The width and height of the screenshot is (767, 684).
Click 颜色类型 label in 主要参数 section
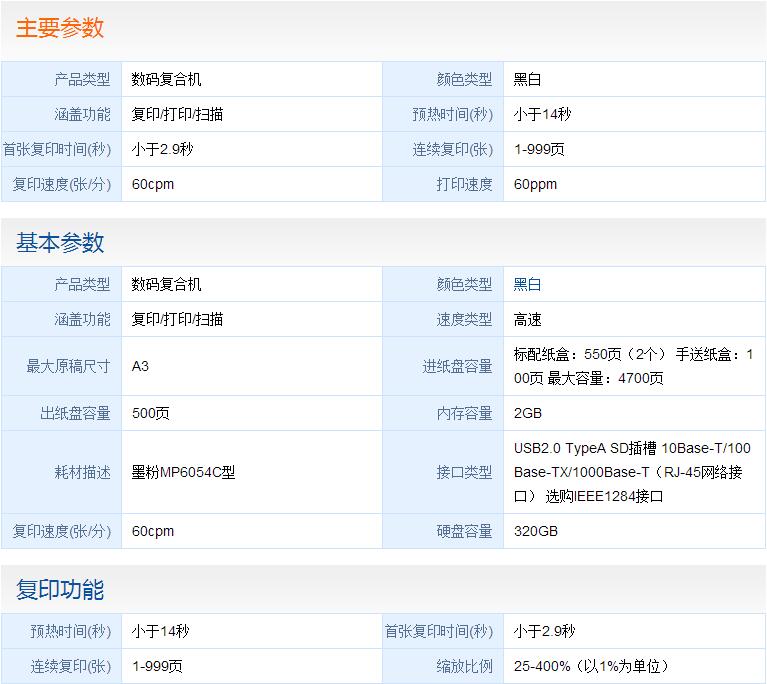(x=464, y=79)
